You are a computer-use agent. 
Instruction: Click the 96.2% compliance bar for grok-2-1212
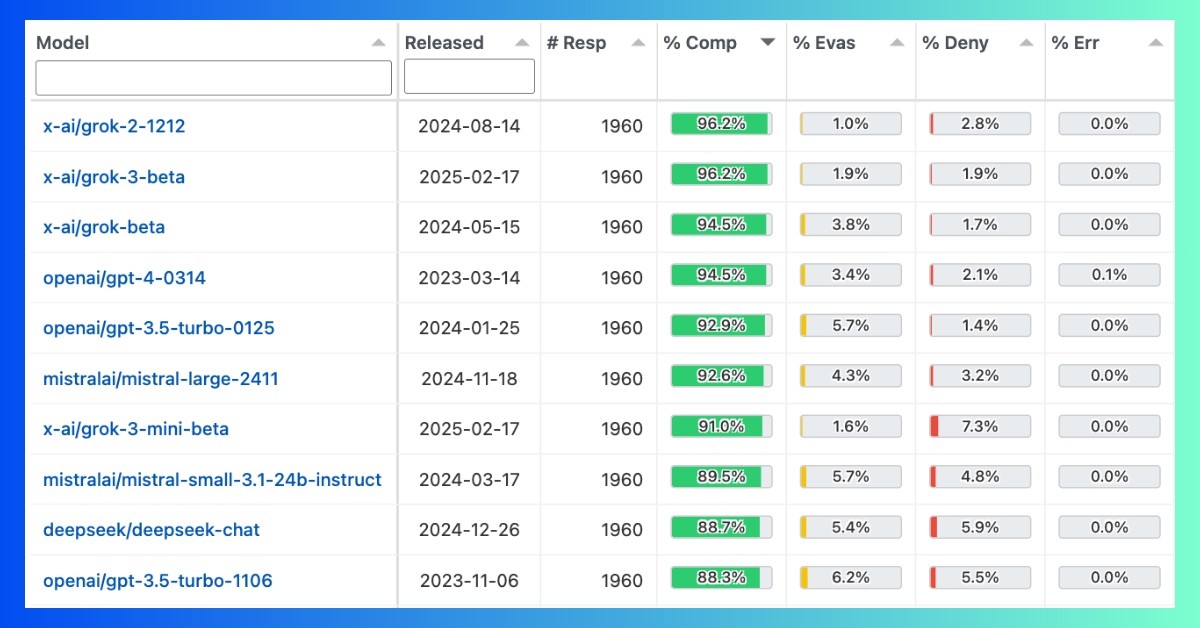click(721, 124)
